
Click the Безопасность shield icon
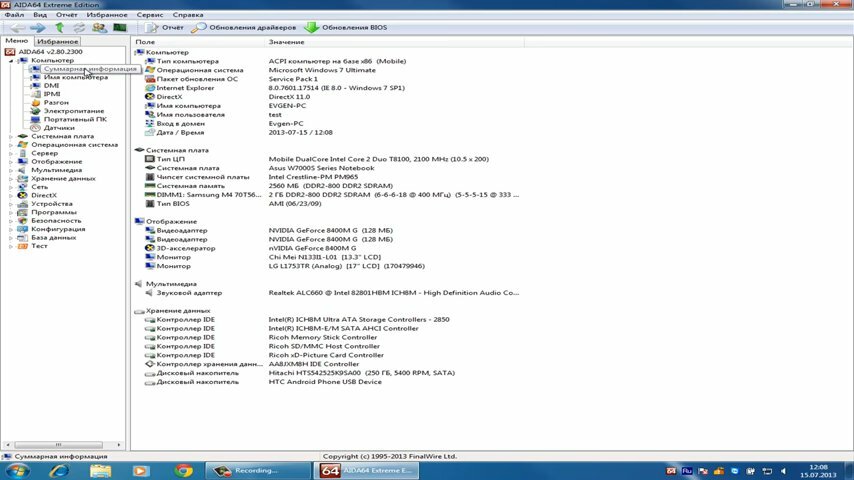(22, 221)
